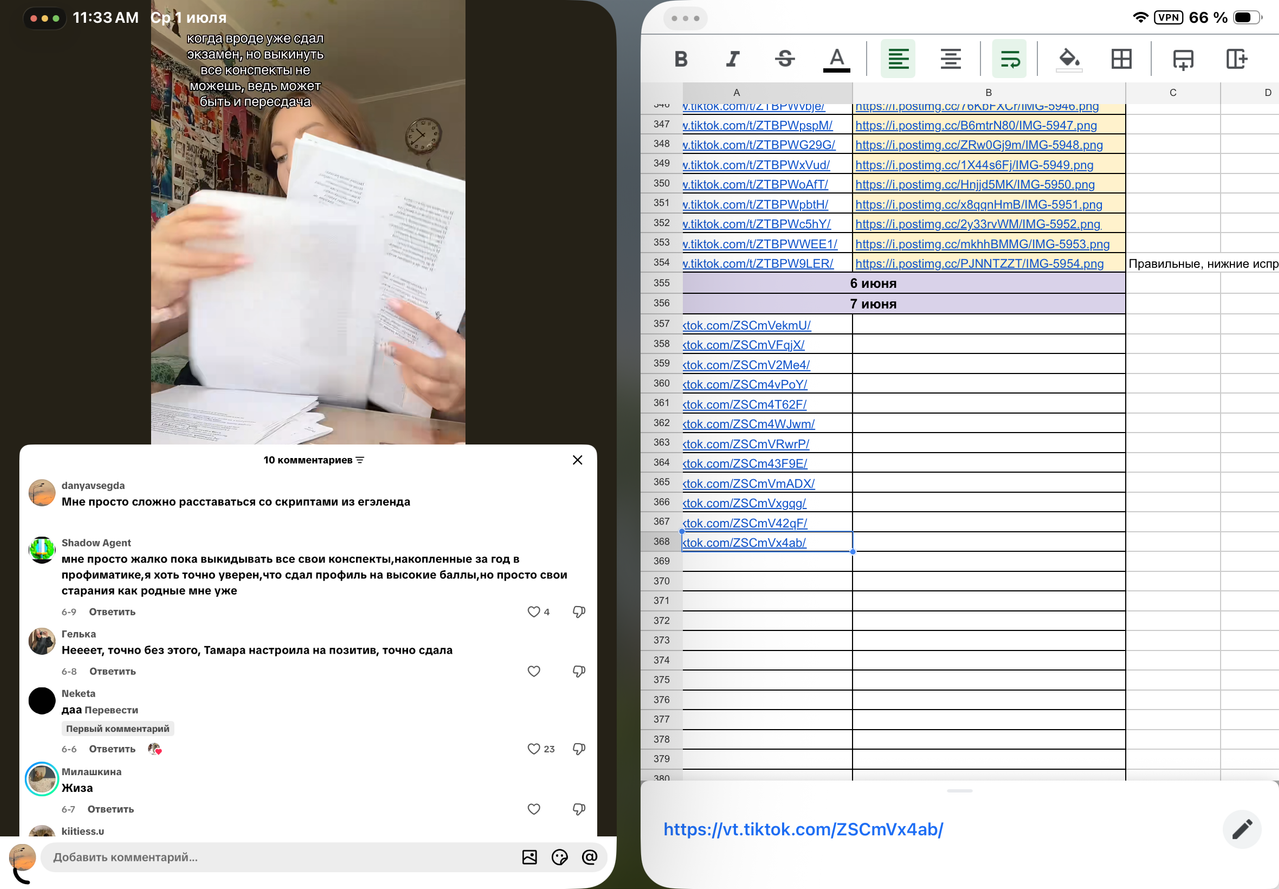Open the ZSCmVx4ab link in row 368

coord(745,543)
